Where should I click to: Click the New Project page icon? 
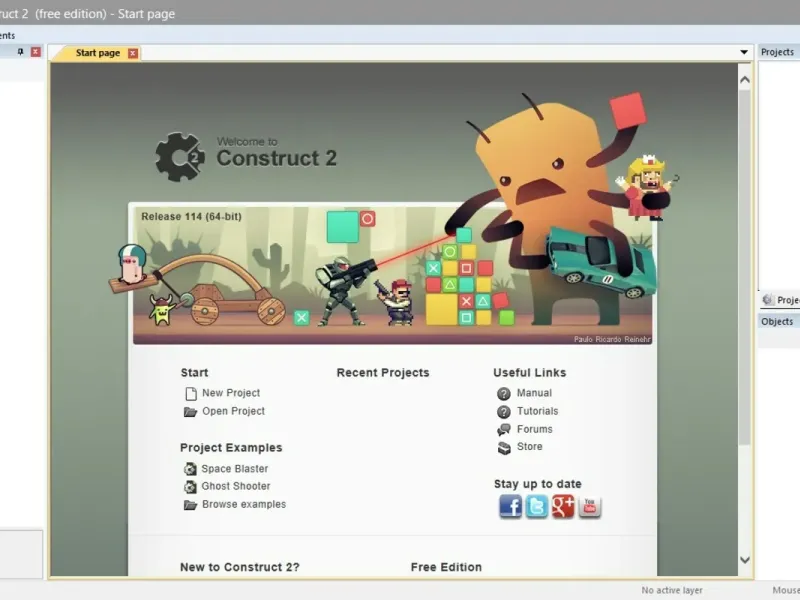point(191,393)
